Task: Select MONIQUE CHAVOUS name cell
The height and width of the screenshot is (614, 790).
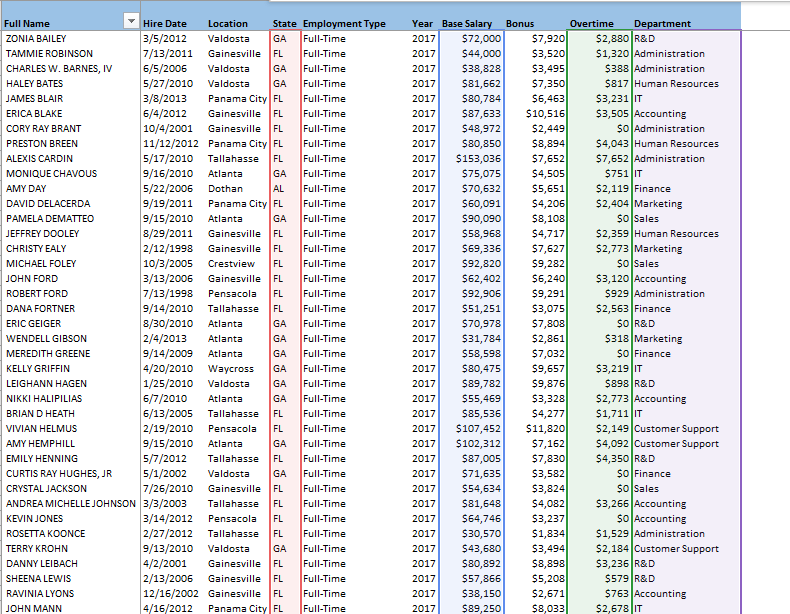Action: click(51, 174)
